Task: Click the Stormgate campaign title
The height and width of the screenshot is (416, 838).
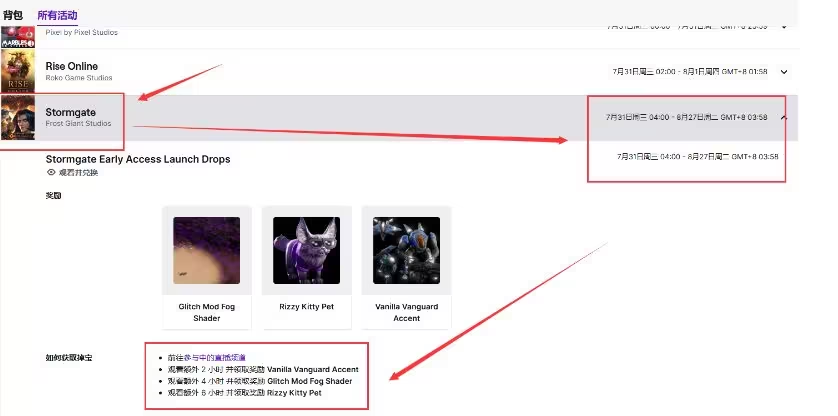Action: pyautogui.click(x=71, y=112)
